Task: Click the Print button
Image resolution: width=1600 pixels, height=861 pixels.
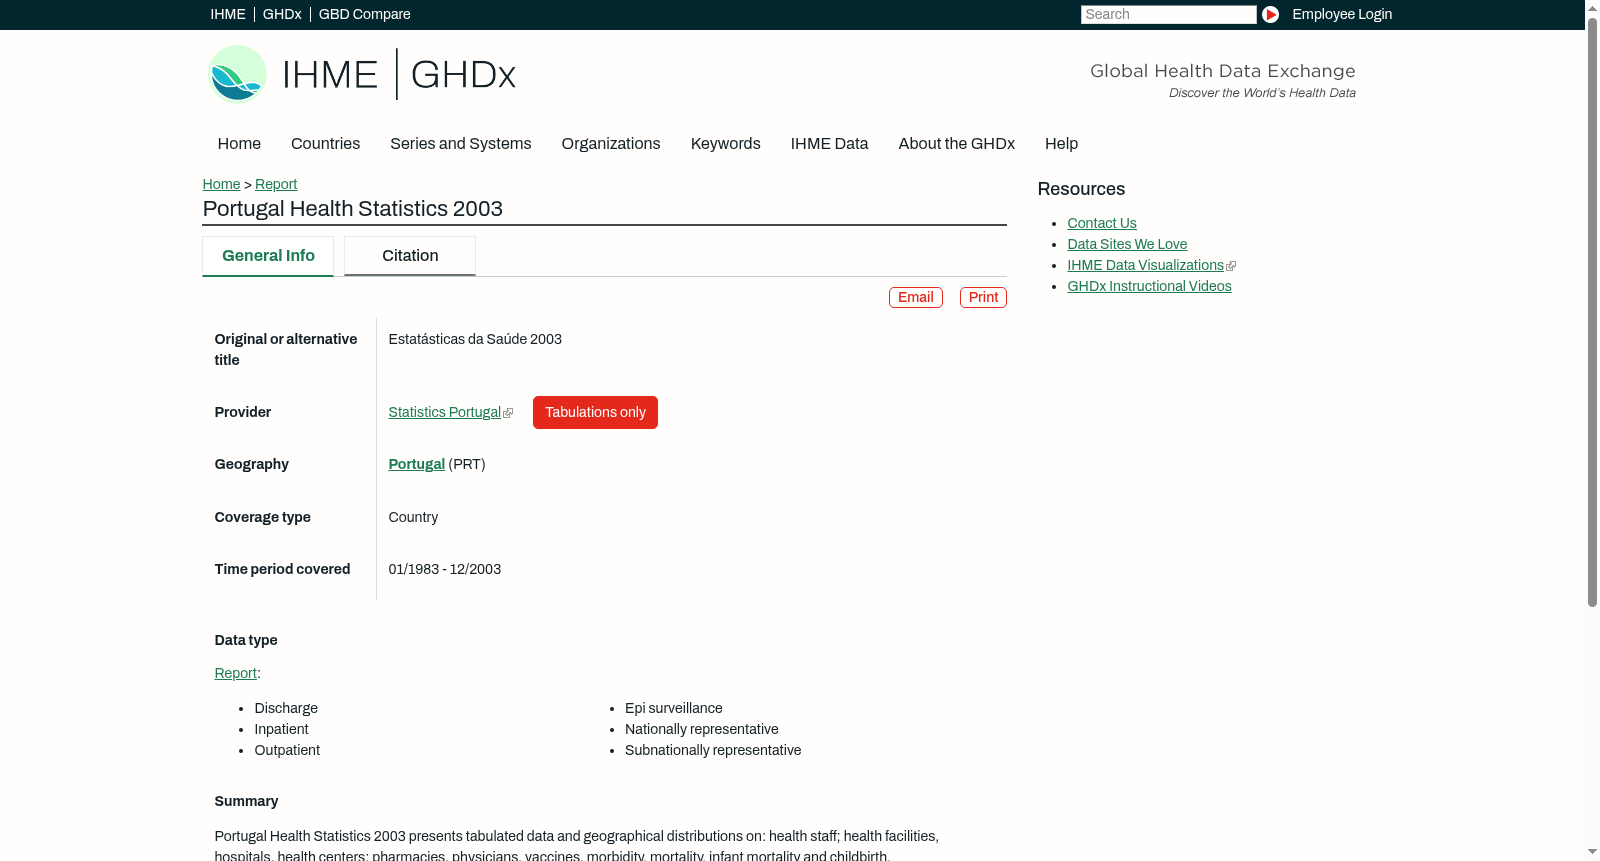Action: pyautogui.click(x=983, y=297)
